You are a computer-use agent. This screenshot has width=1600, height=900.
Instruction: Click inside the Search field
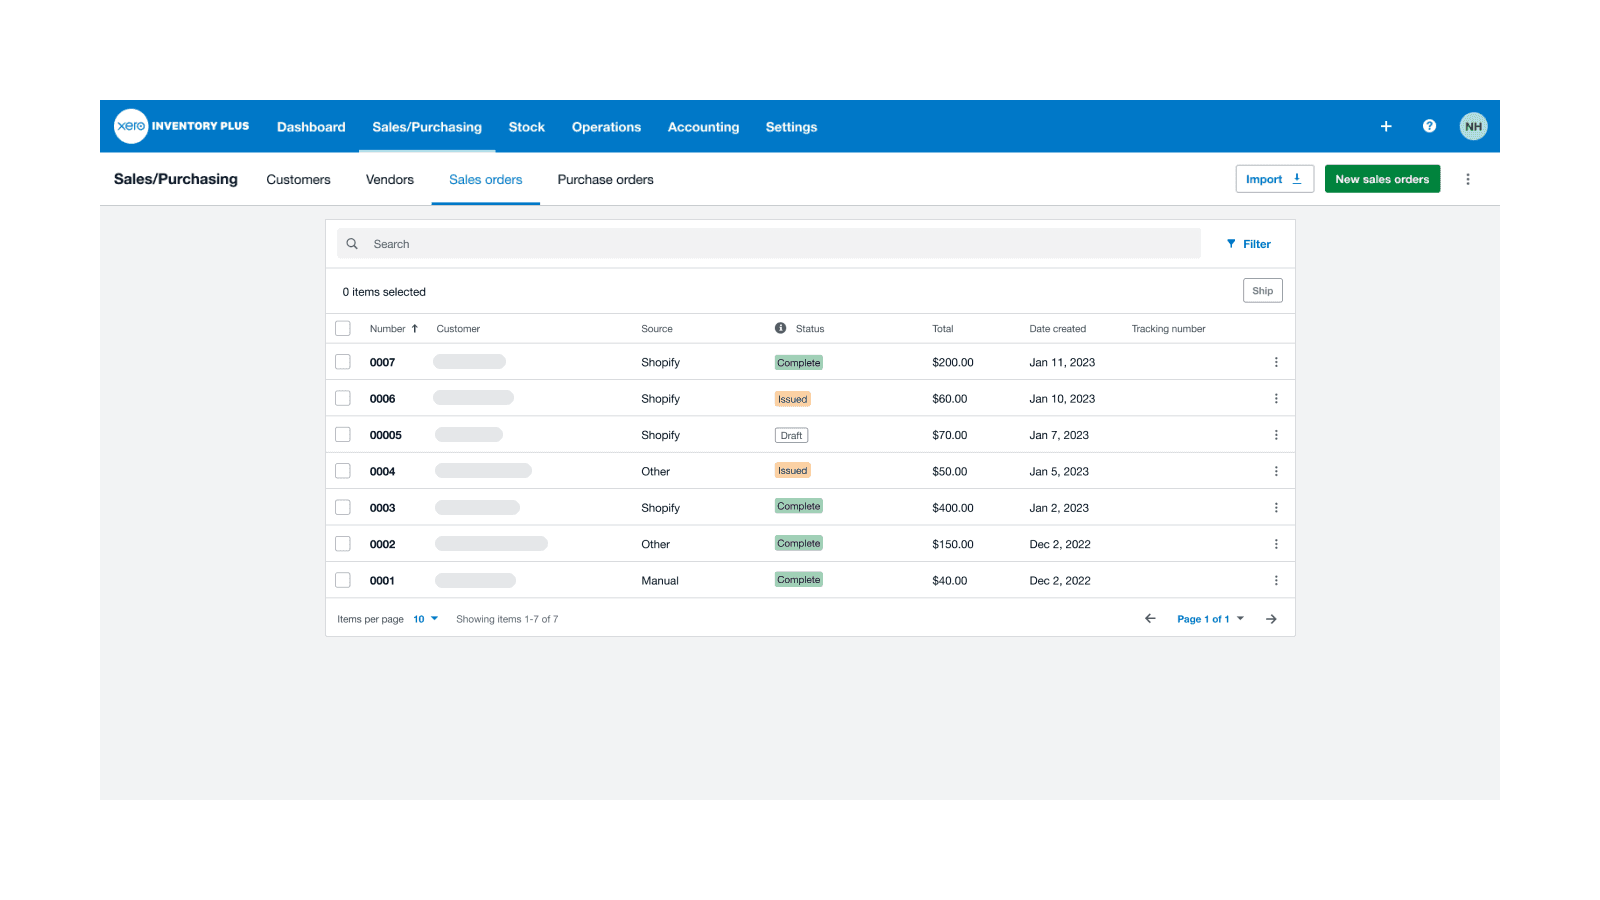coord(700,243)
